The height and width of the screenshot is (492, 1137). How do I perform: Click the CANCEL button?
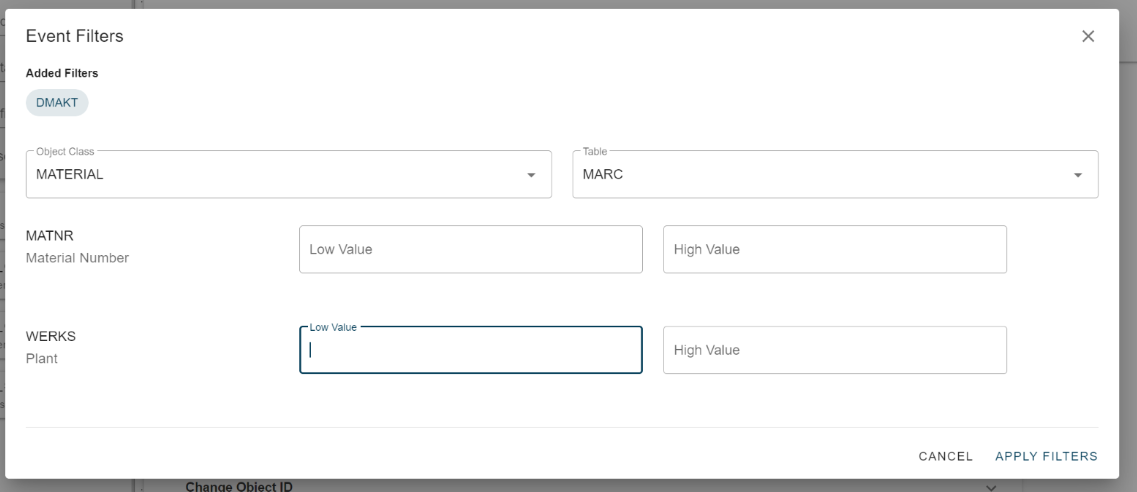(946, 456)
